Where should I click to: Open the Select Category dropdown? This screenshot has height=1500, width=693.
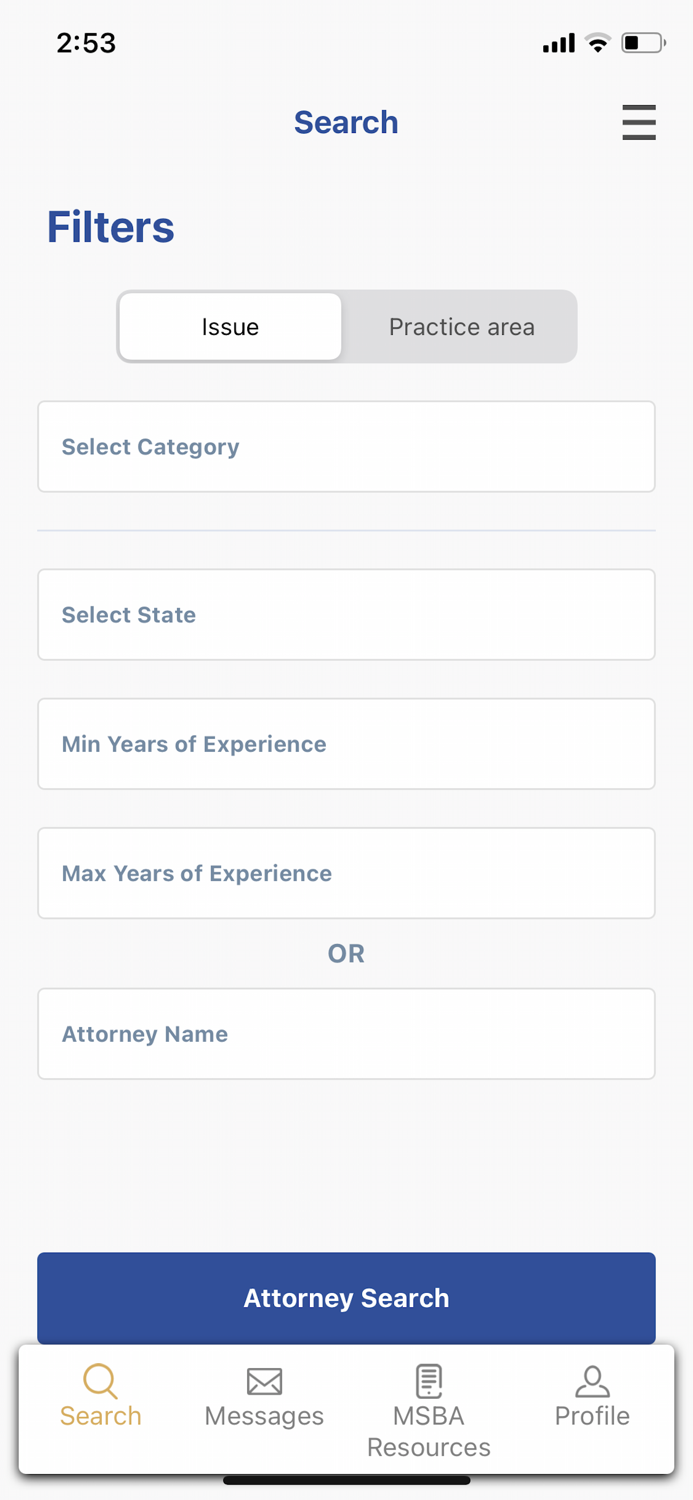(x=346, y=446)
